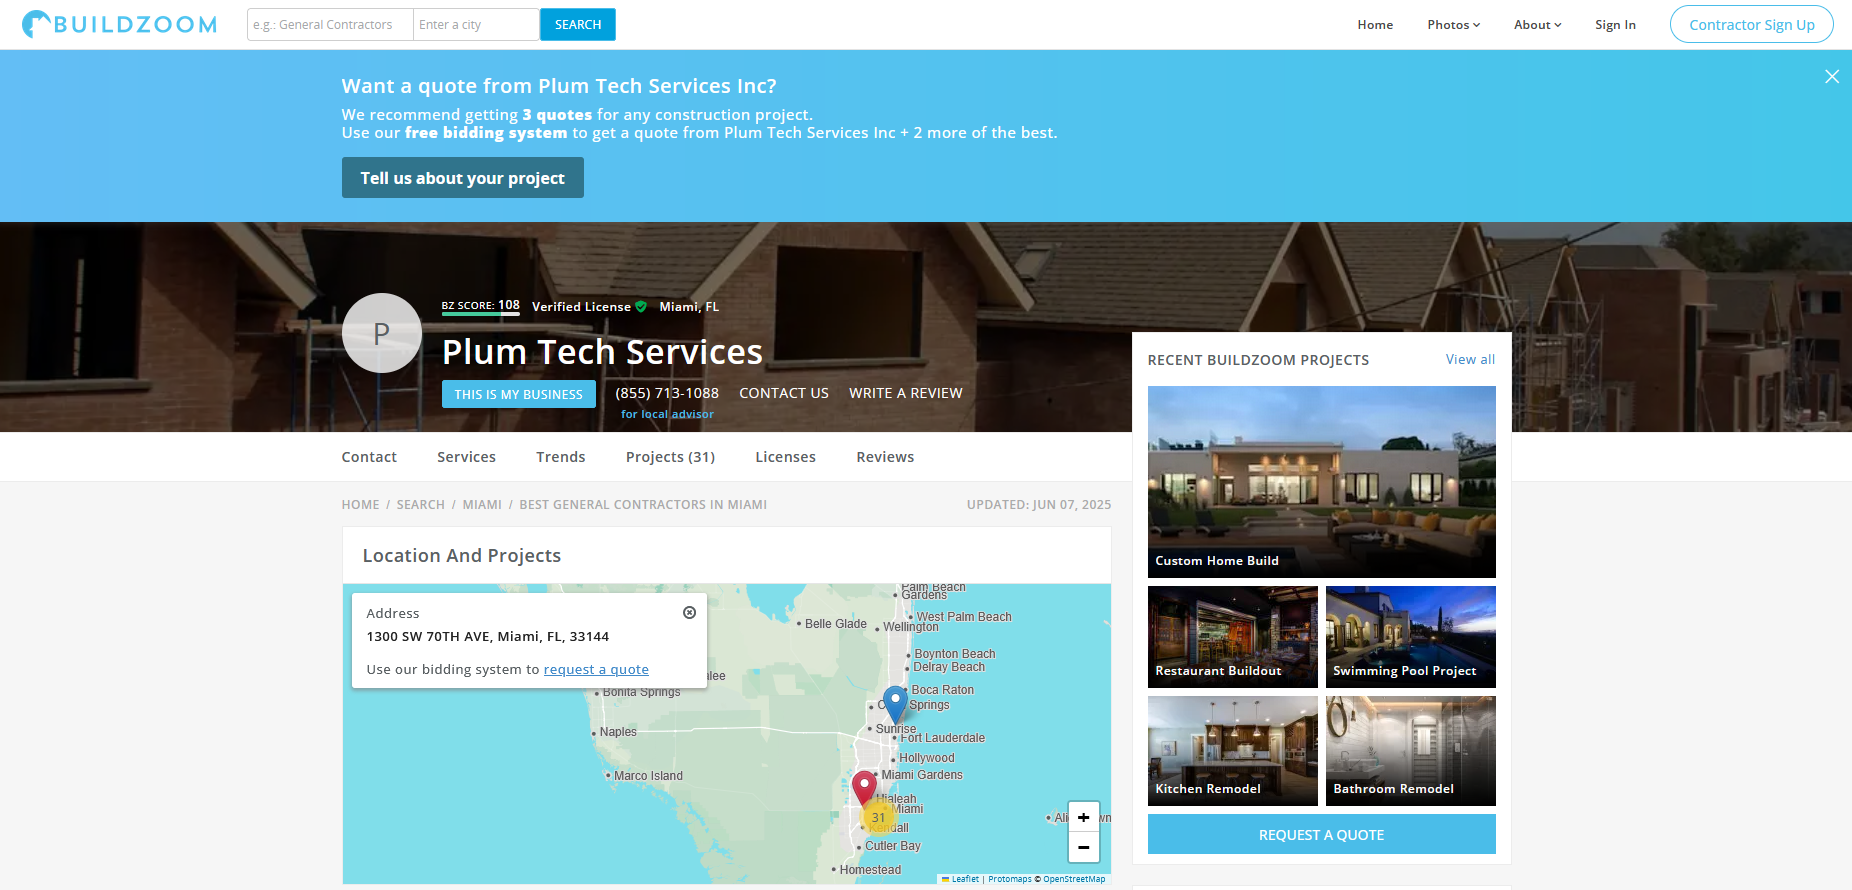Click the Naples map label
Screen dimensions: 1852x890
click(x=618, y=732)
